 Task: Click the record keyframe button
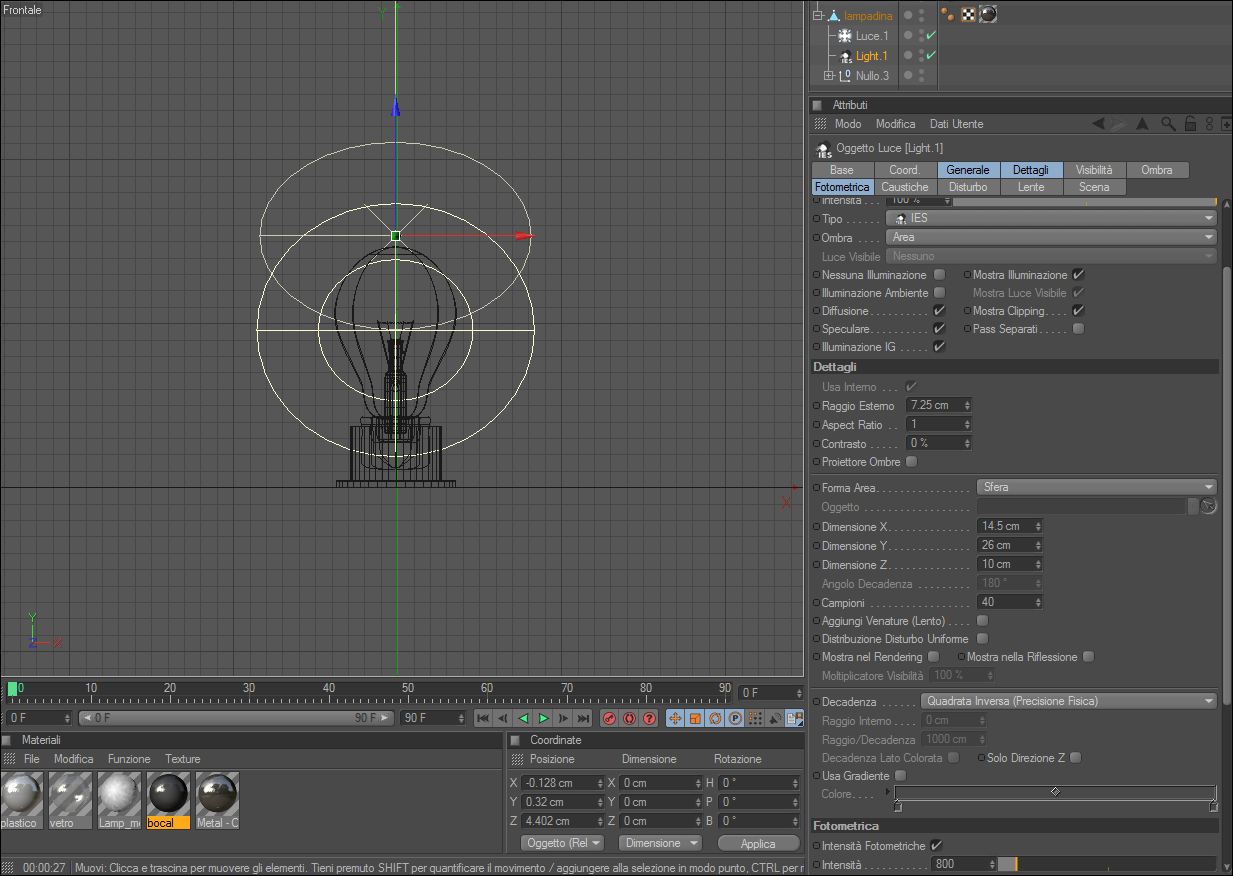click(609, 718)
